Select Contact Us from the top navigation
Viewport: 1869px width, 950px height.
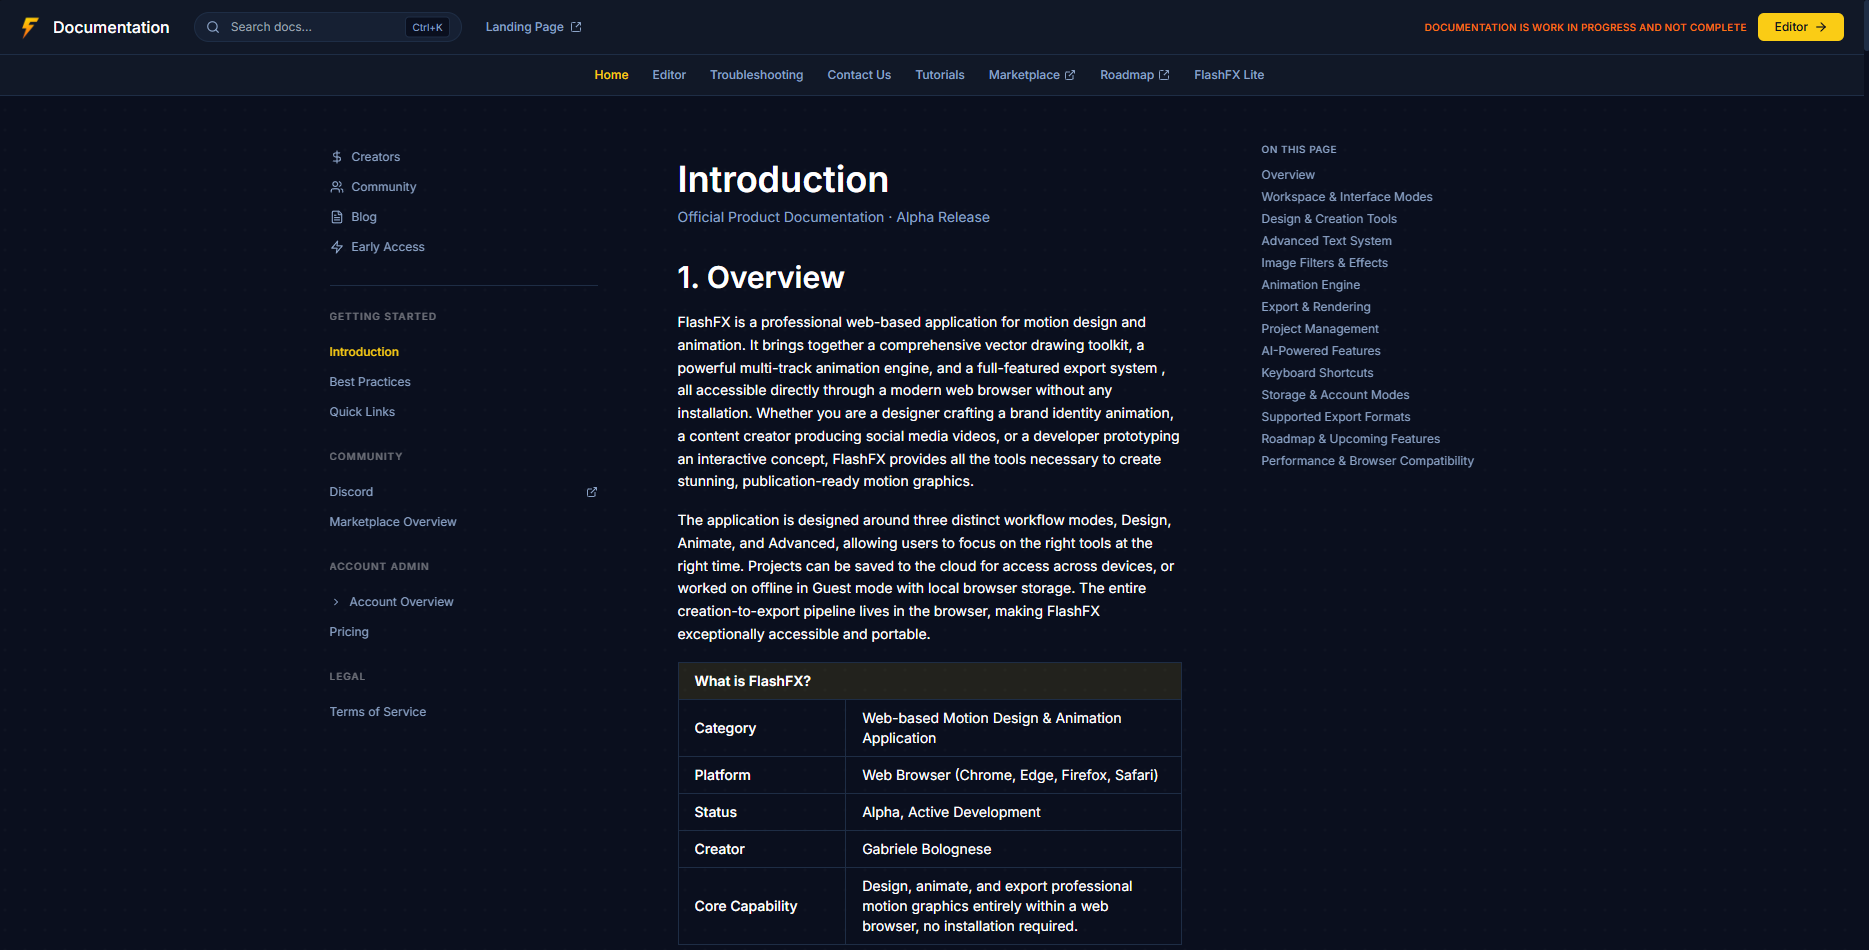[x=858, y=75]
